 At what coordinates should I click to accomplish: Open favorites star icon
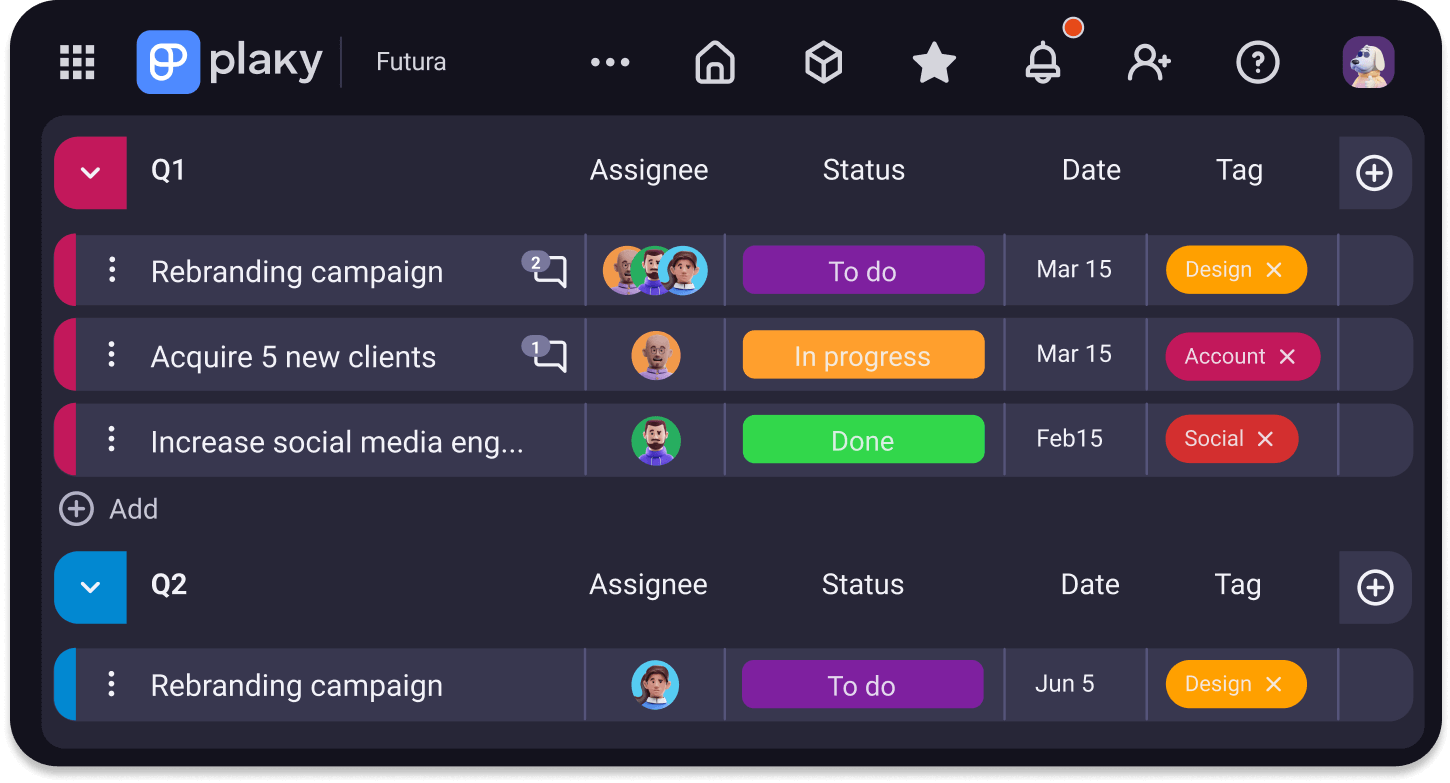tap(934, 63)
